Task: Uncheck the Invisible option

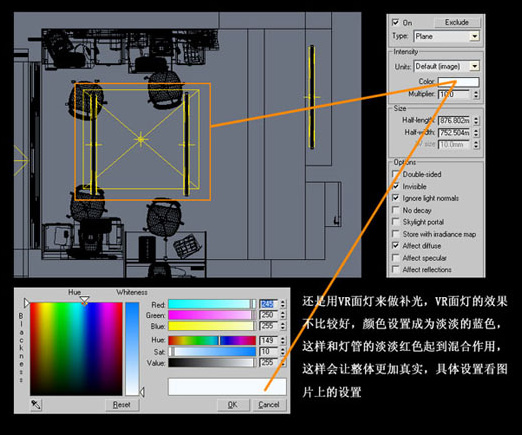Action: click(395, 186)
